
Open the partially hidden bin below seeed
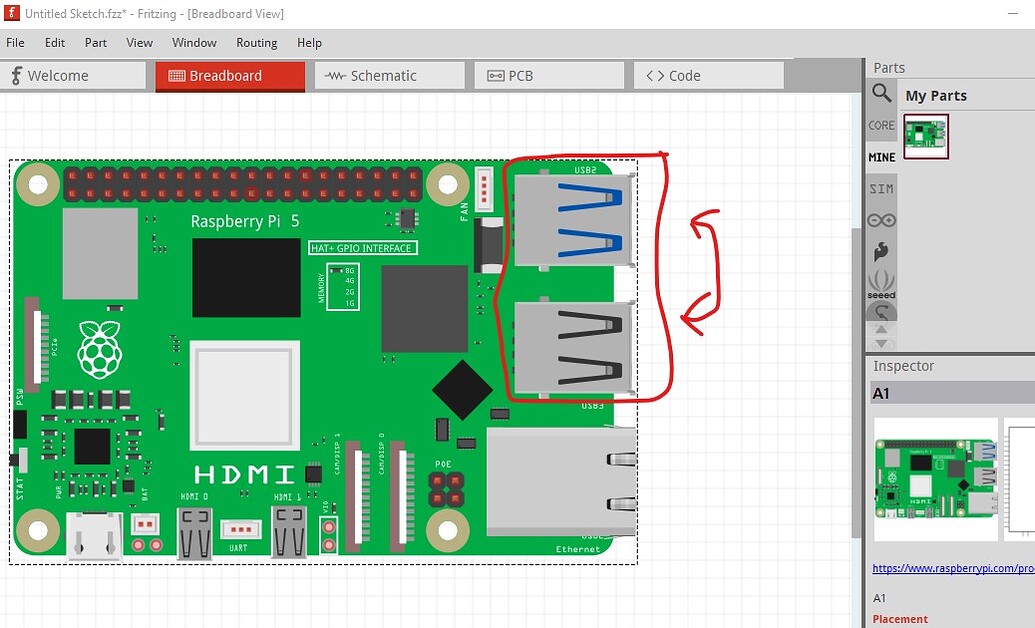pos(881,312)
